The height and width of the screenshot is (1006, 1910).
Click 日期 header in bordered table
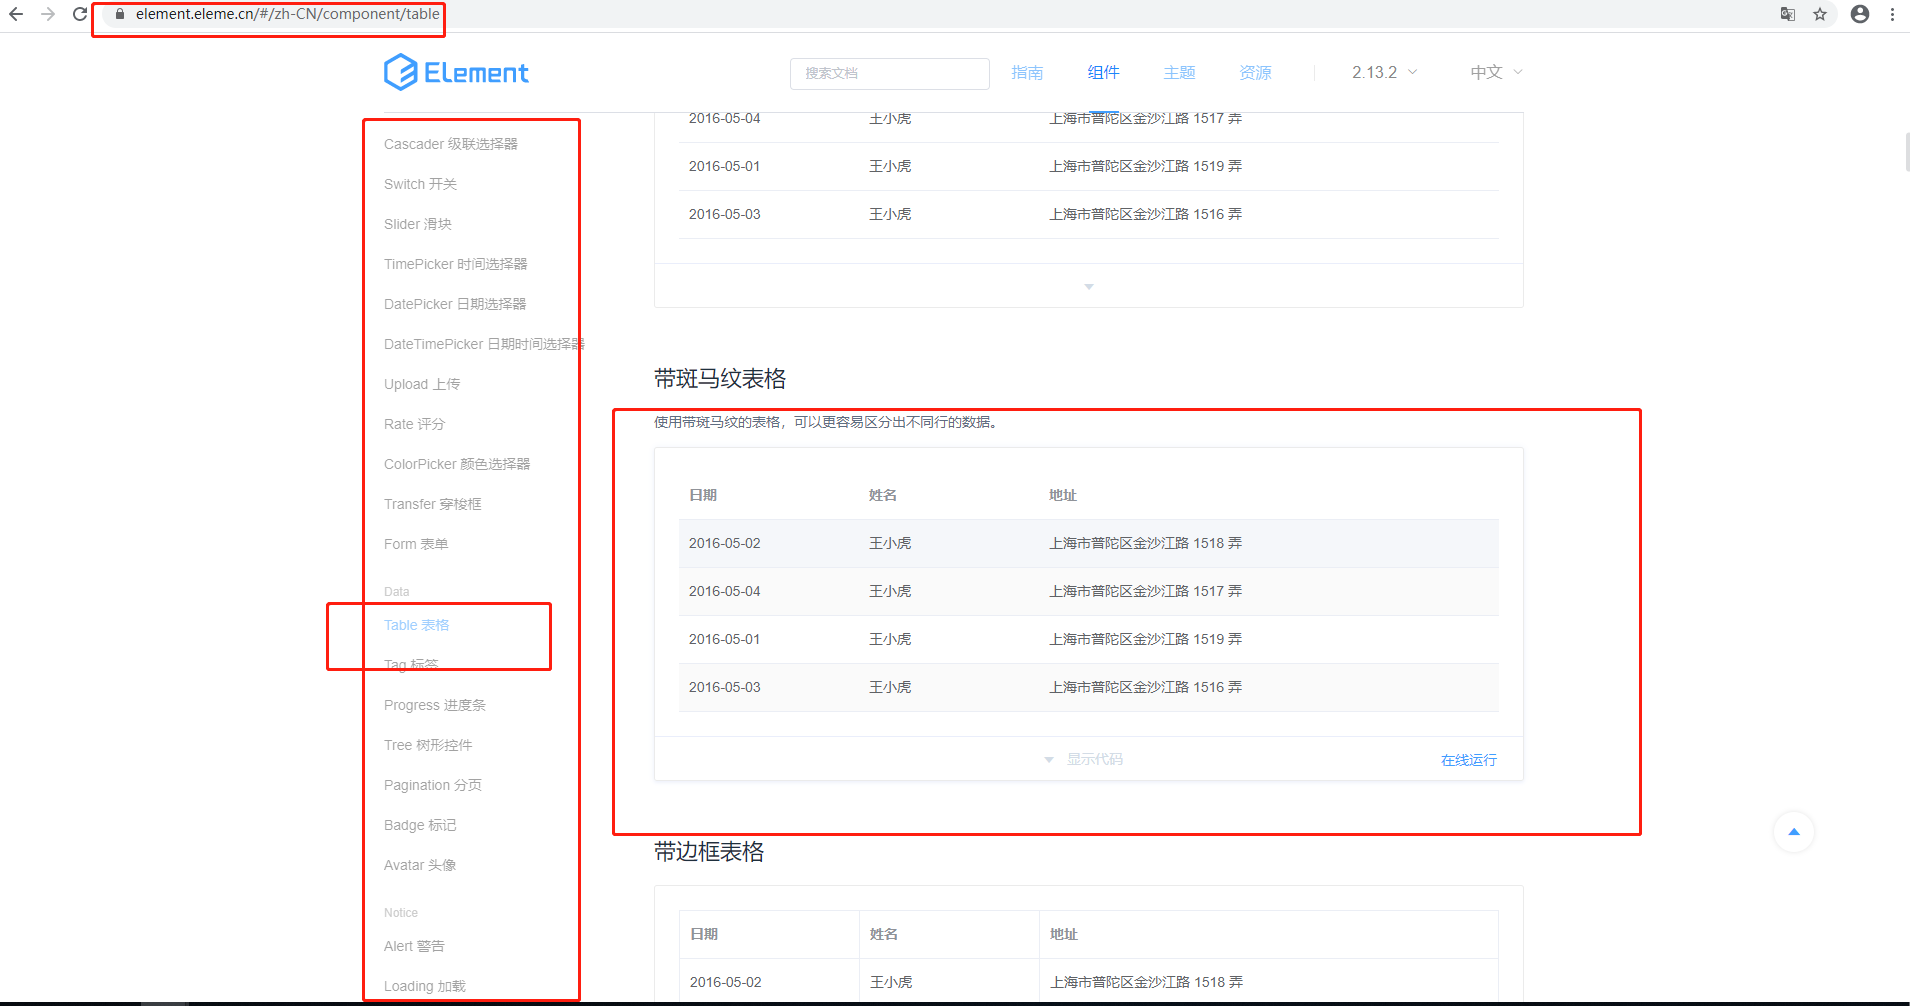click(x=704, y=934)
